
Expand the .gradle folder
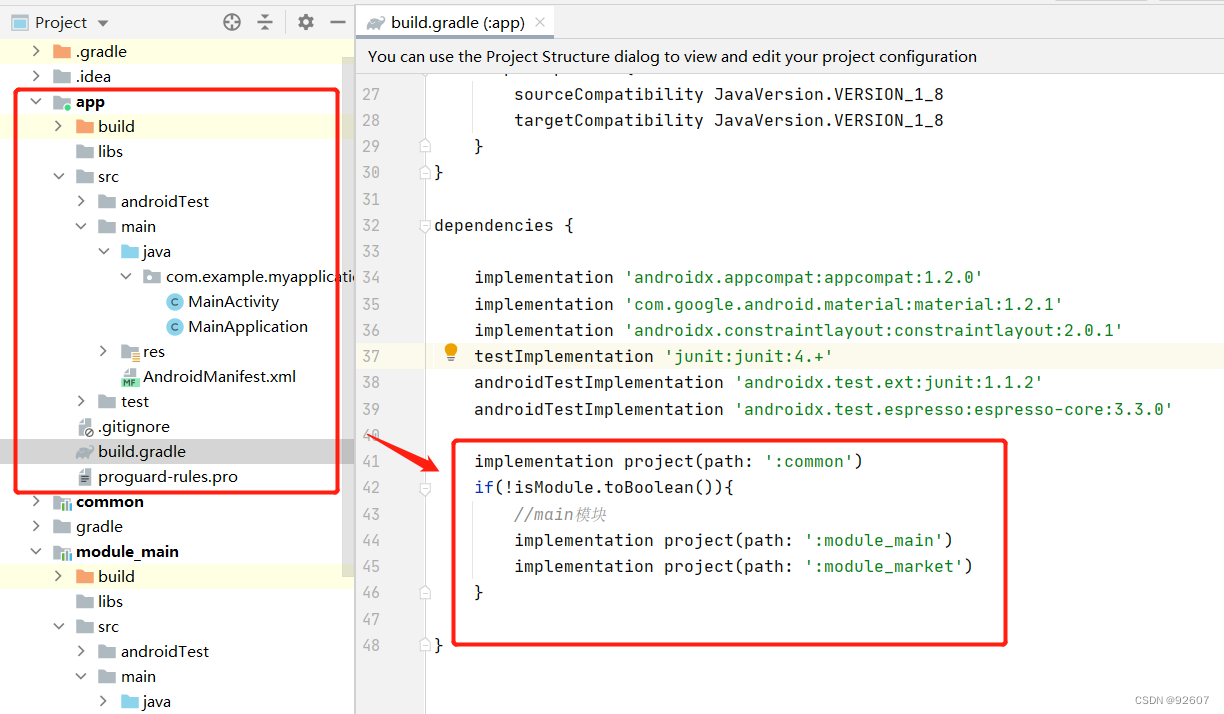tap(36, 51)
